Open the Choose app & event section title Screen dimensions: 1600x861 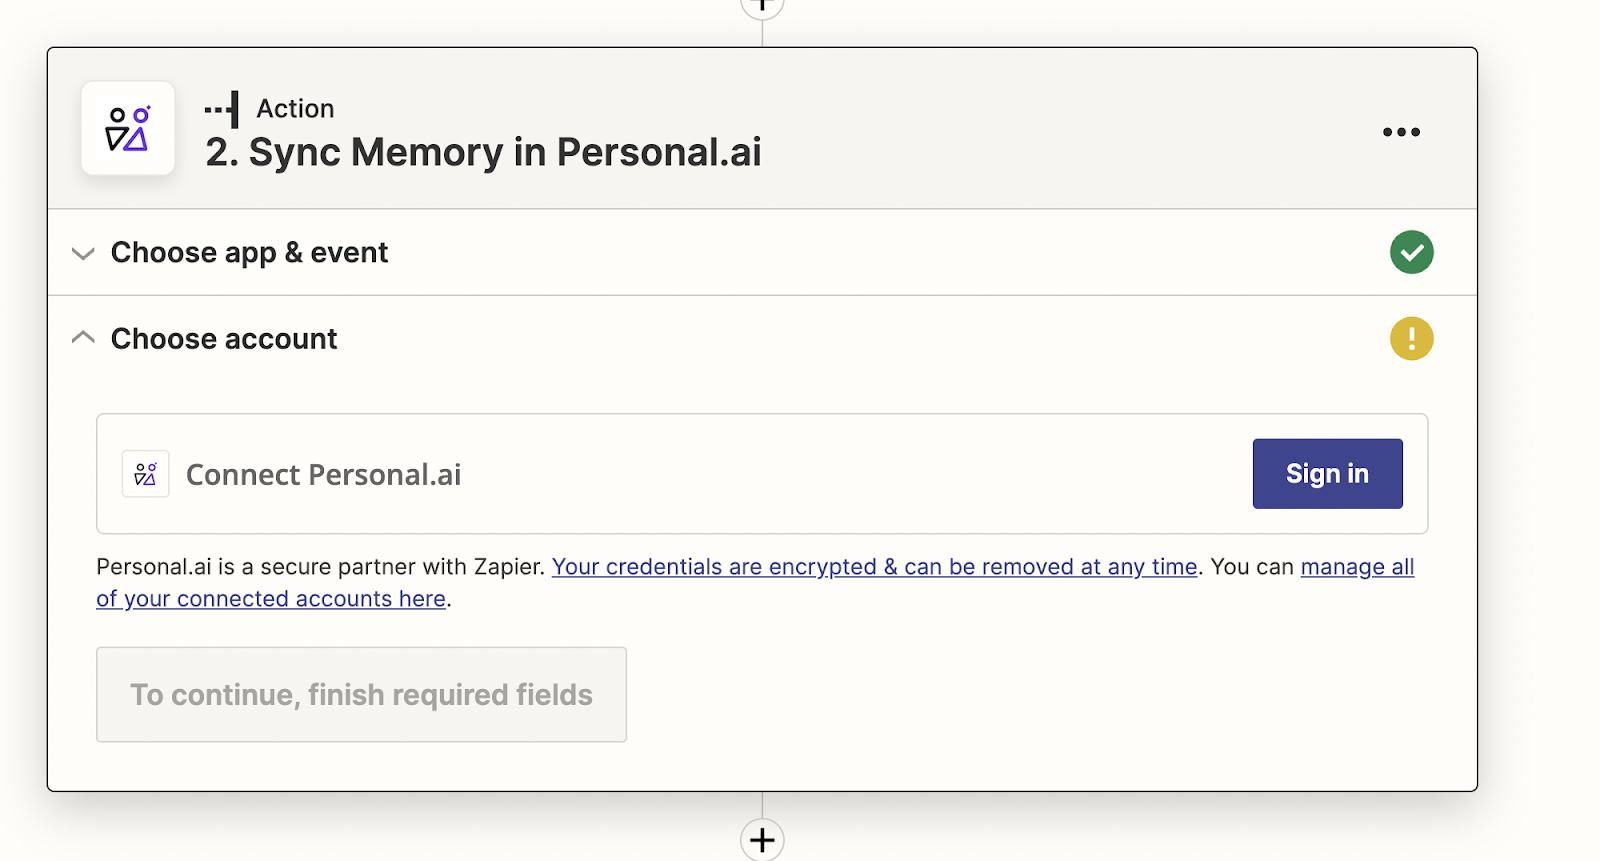pyautogui.click(x=249, y=253)
